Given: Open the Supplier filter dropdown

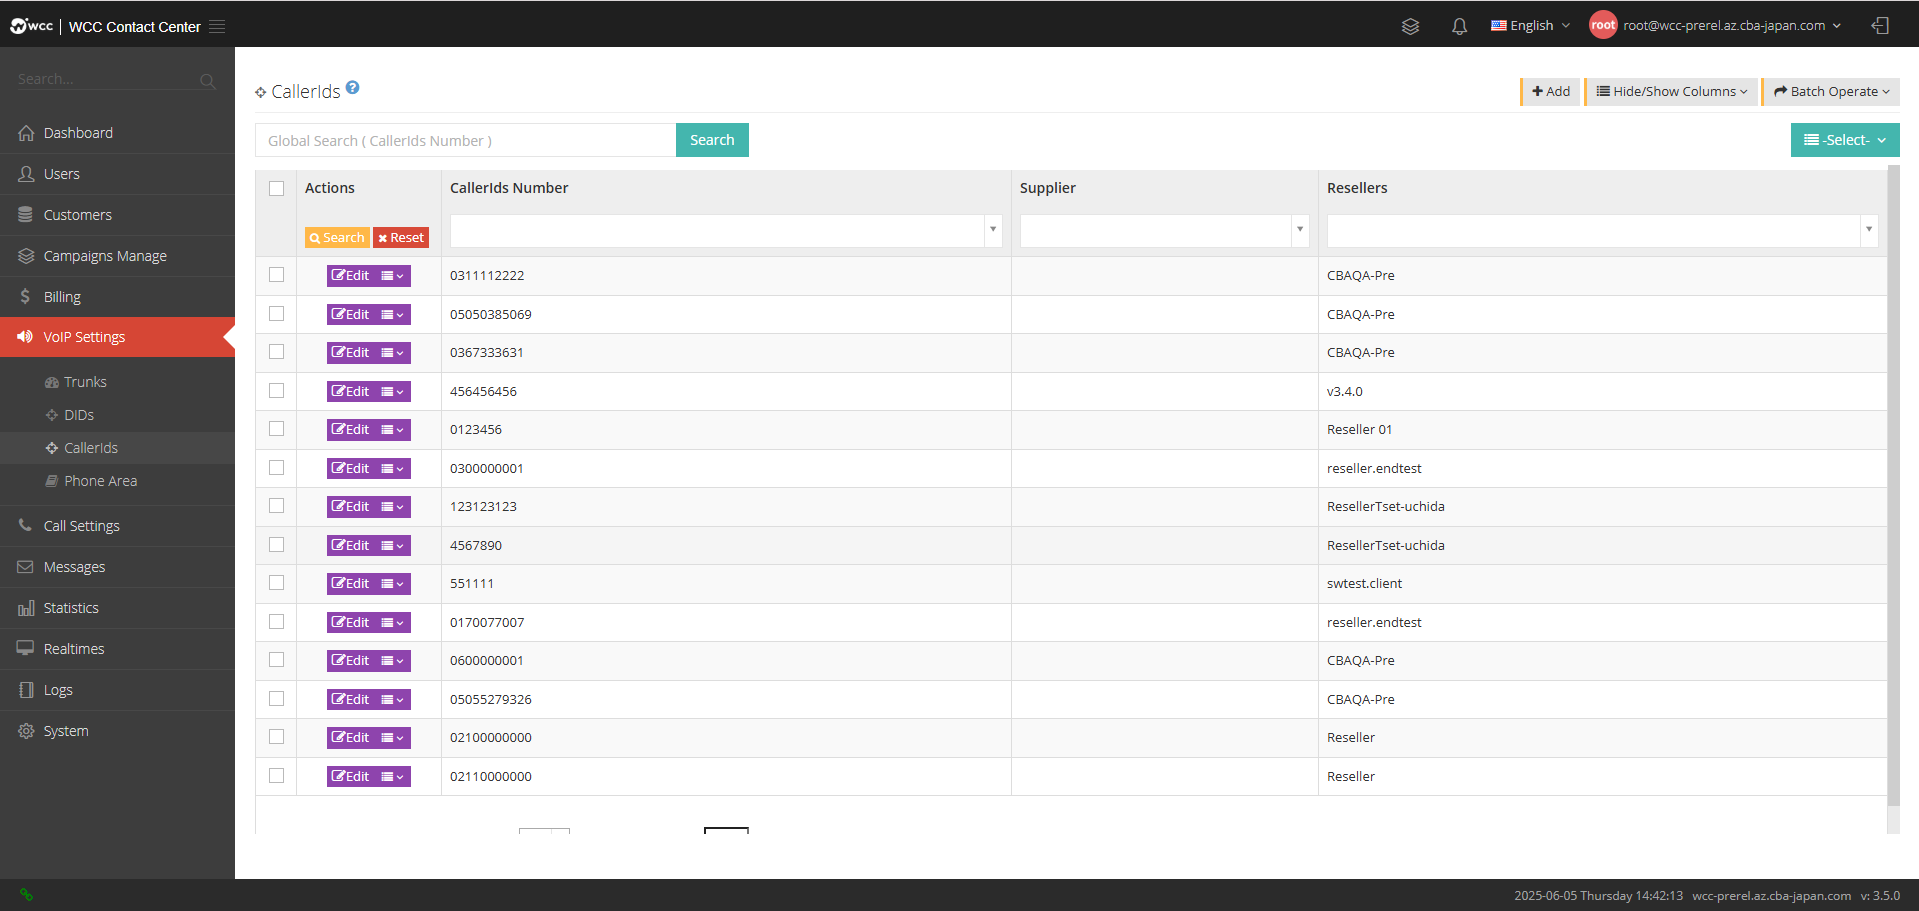Looking at the screenshot, I should click(1299, 230).
